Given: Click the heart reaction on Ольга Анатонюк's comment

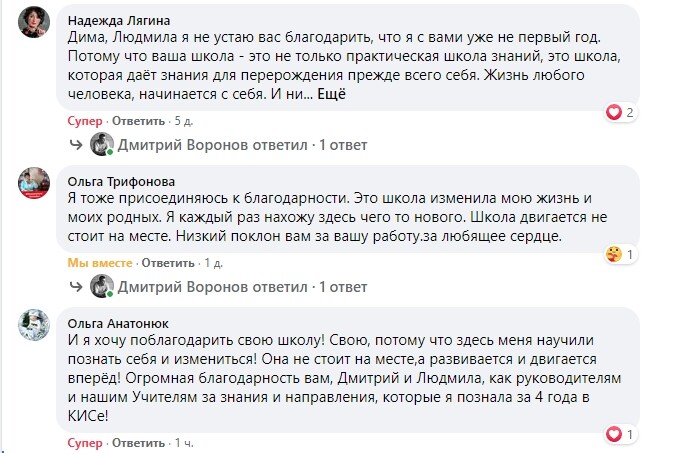Looking at the screenshot, I should pyautogui.click(x=614, y=434).
